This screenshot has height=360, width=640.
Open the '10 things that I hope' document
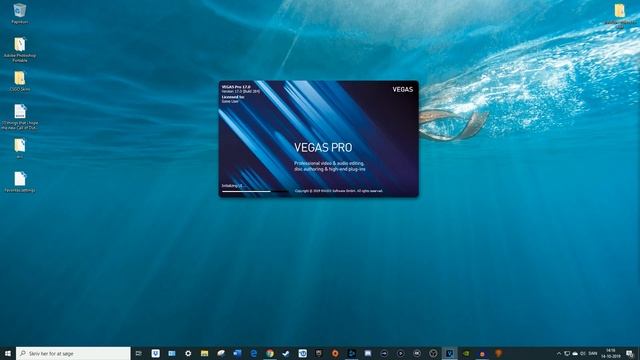pyautogui.click(x=20, y=116)
